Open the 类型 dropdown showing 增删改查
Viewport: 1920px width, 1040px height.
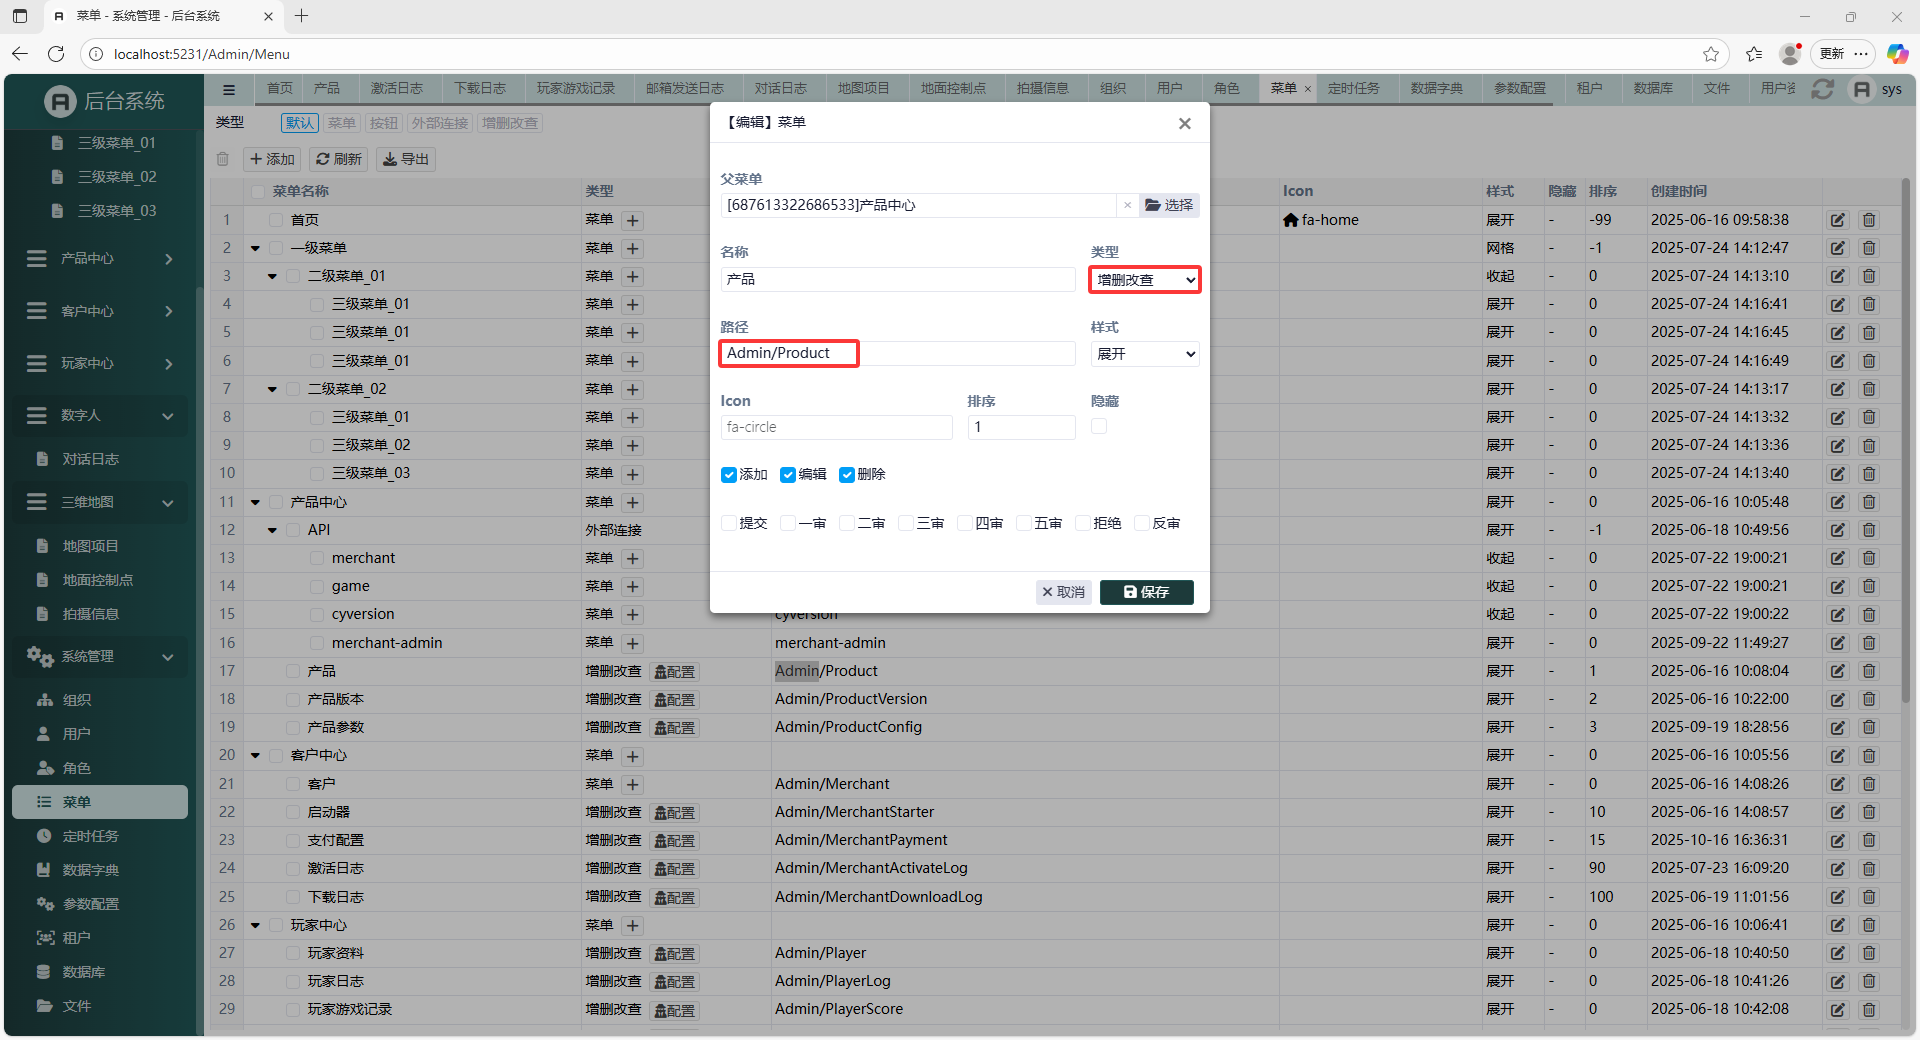(1144, 280)
